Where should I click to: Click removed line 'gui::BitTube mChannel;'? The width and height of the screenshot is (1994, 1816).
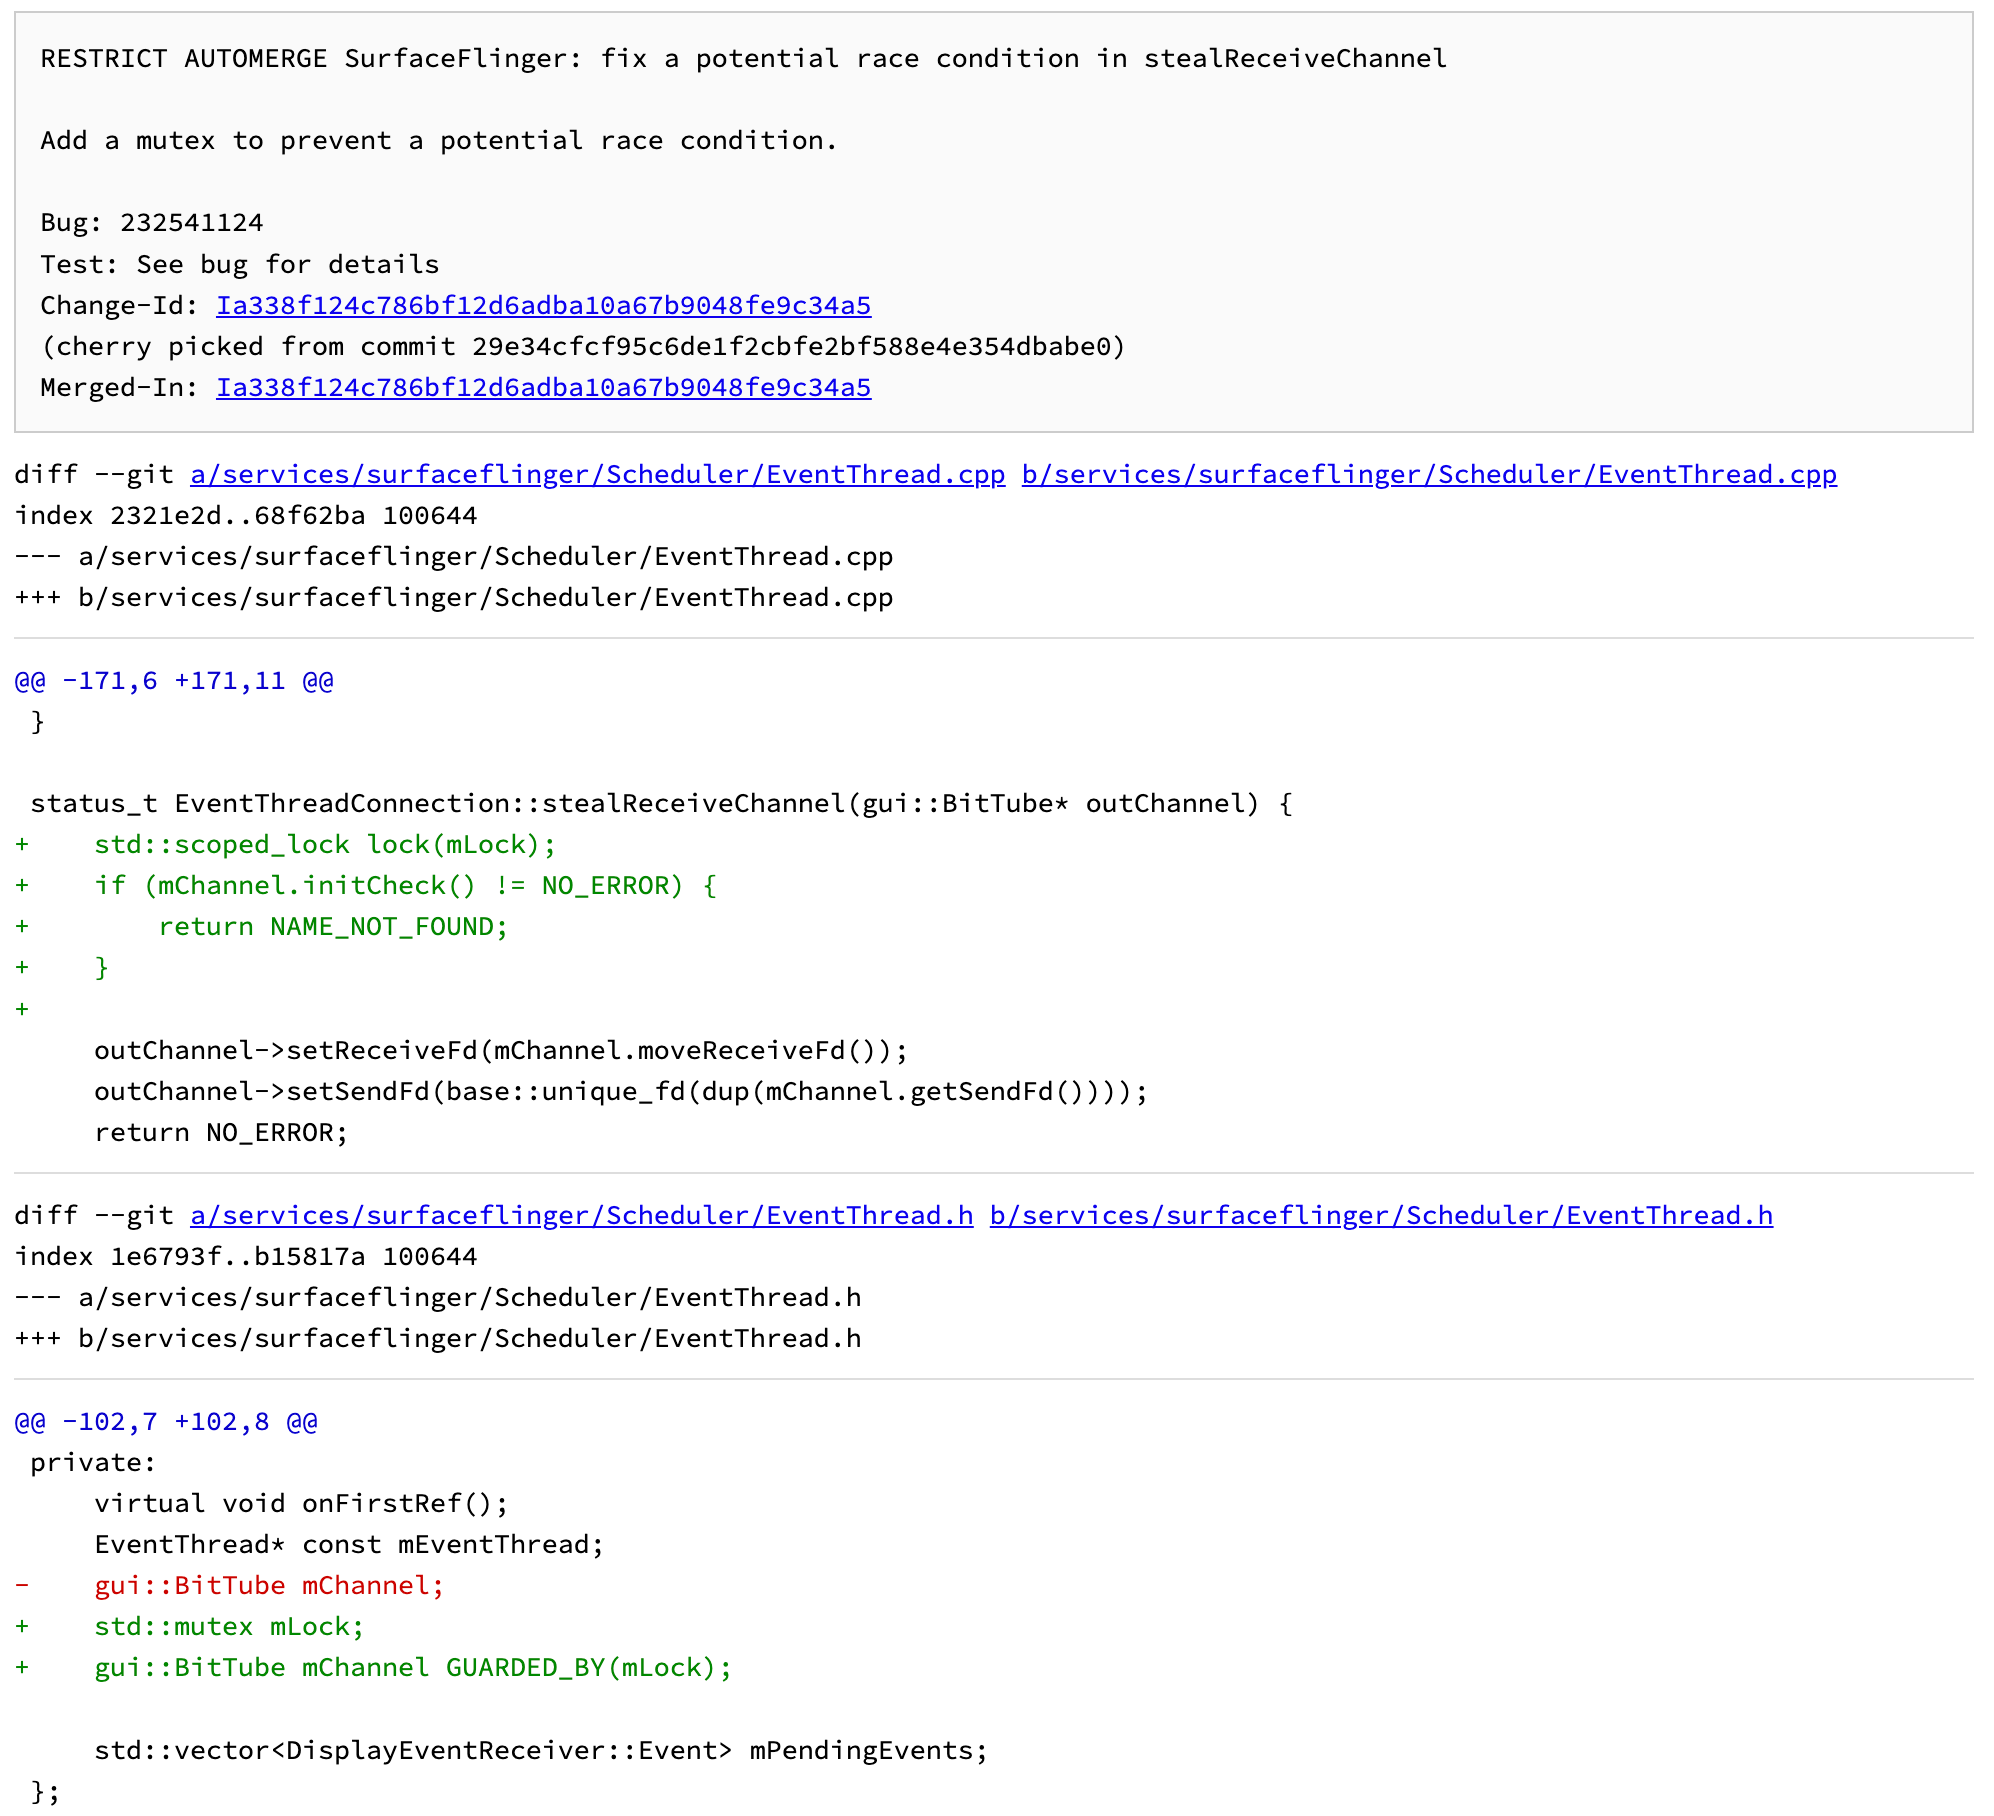click(x=269, y=1585)
